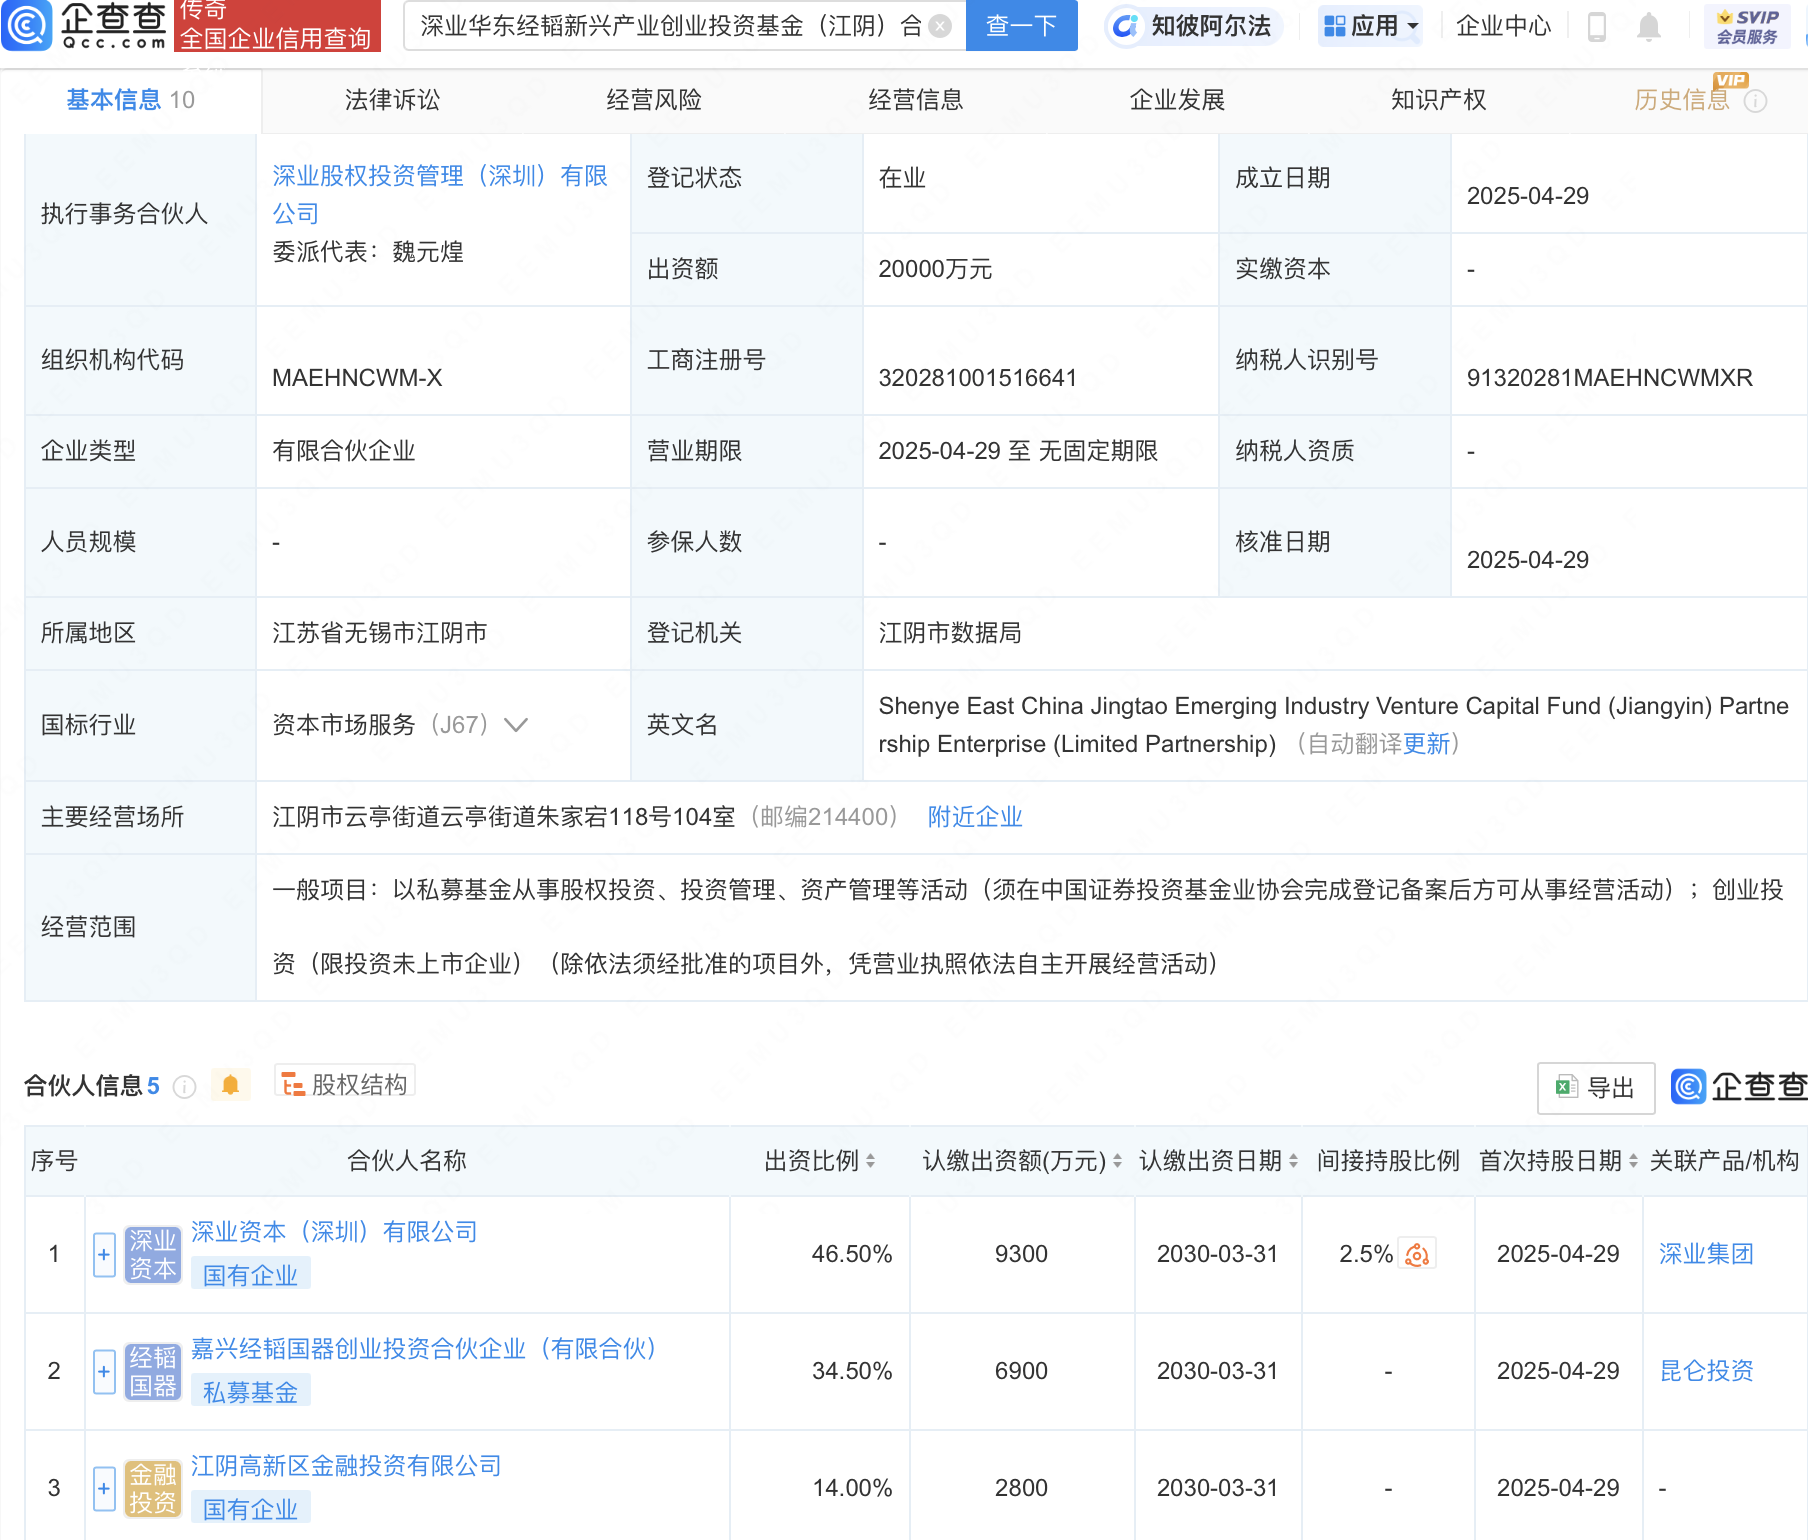
Task: Open the notifications bell in header
Action: click(1649, 26)
